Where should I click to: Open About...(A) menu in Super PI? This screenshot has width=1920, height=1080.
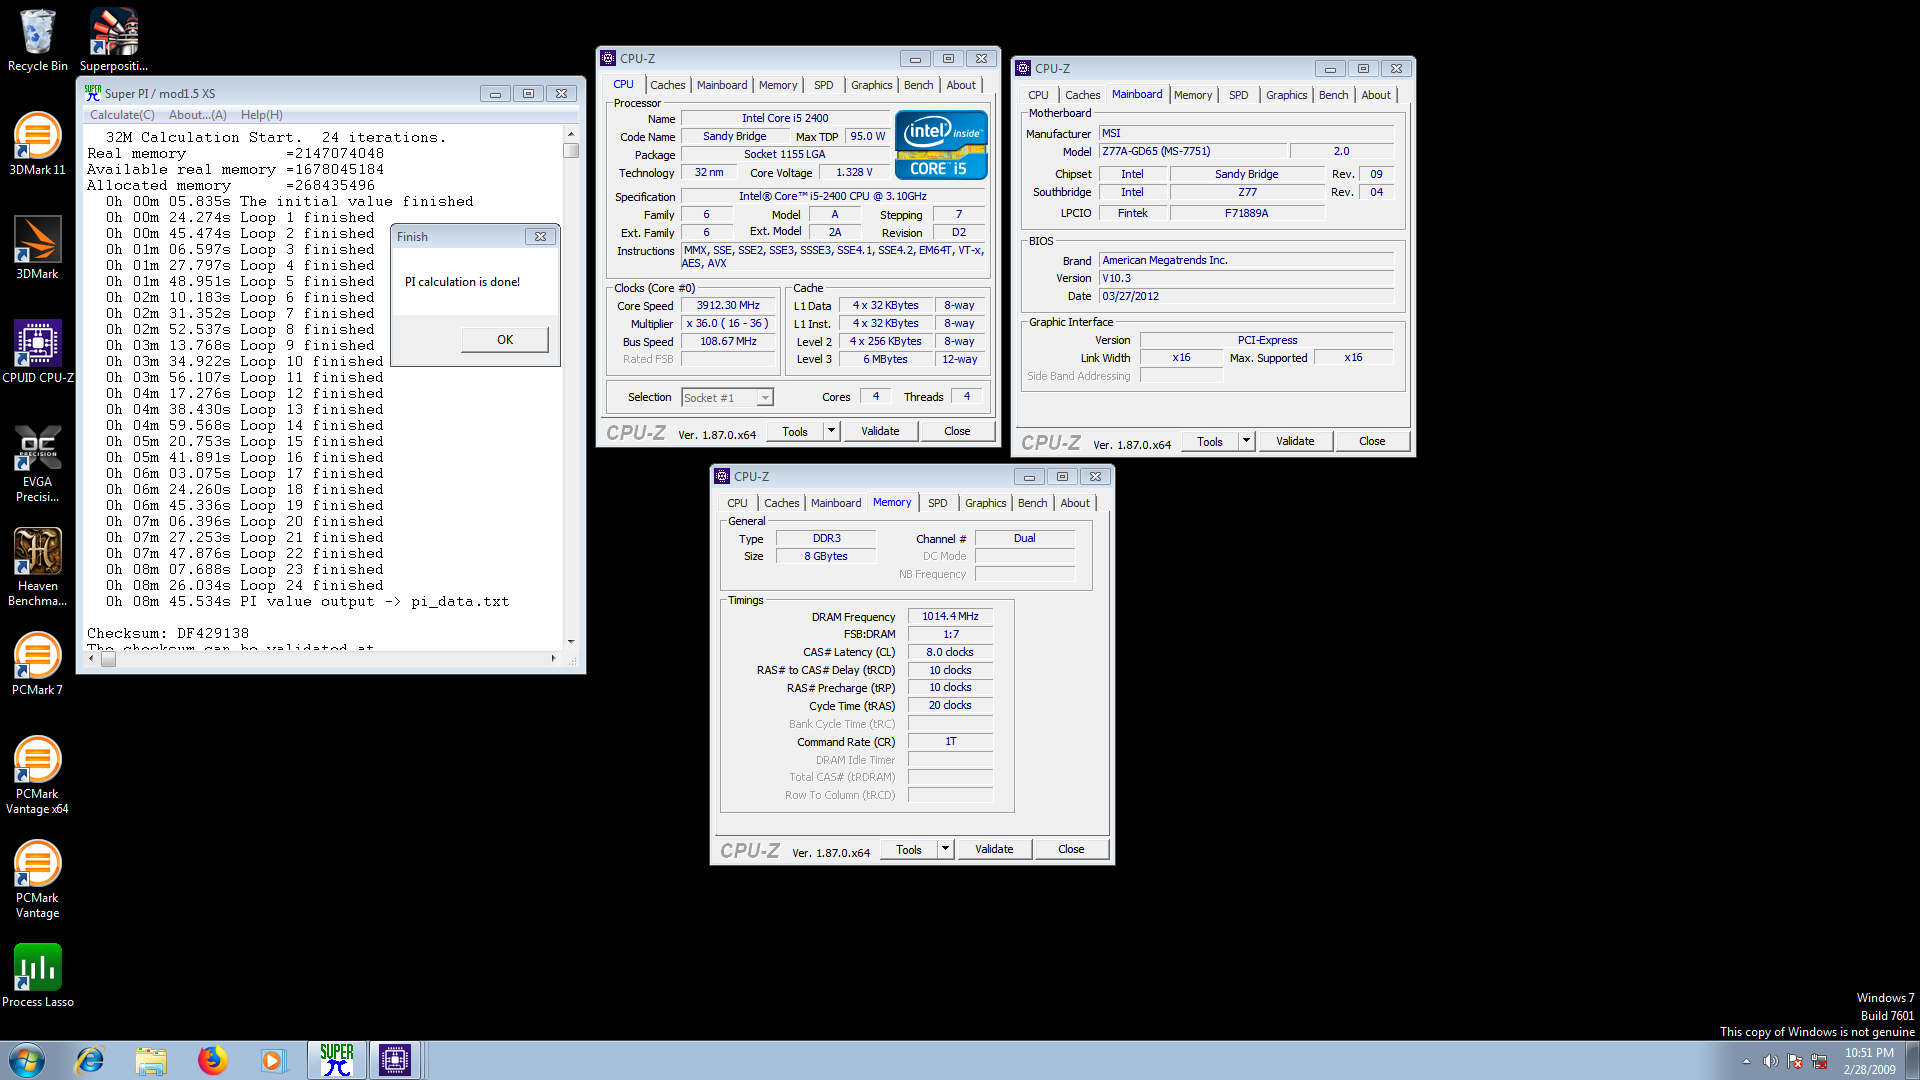198,115
